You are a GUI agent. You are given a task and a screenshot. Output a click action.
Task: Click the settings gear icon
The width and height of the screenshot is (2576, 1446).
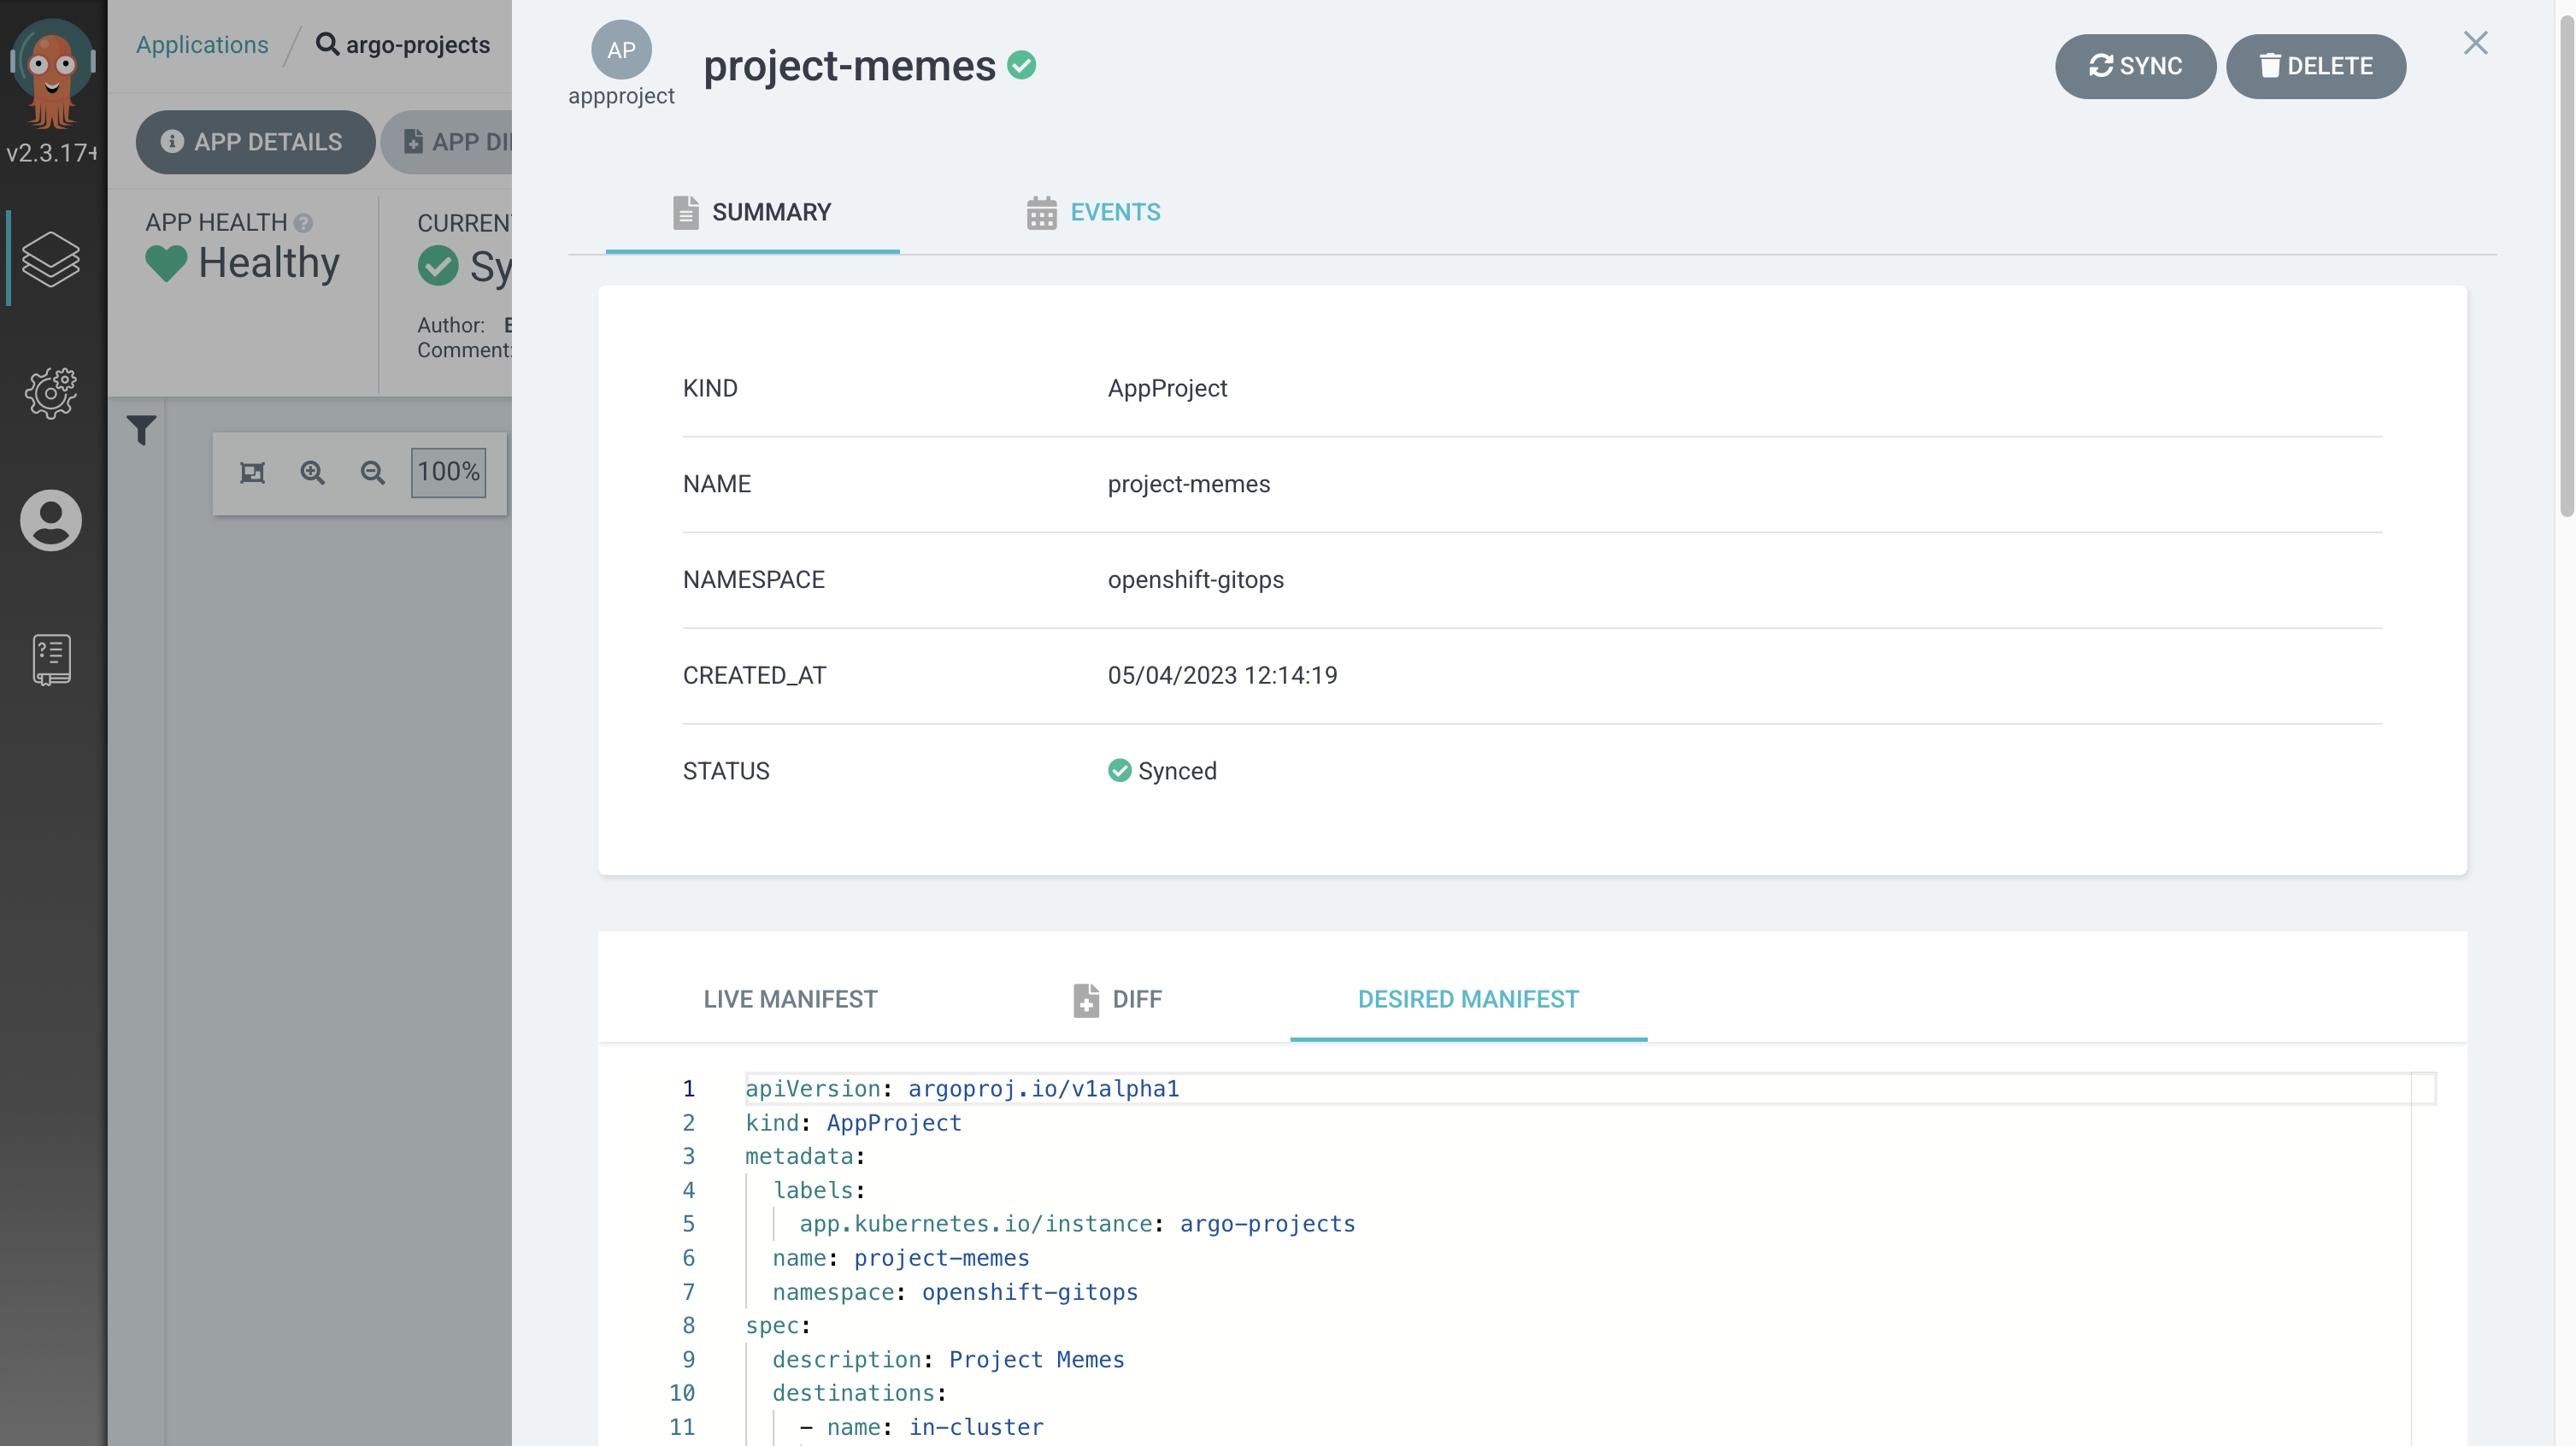51,391
